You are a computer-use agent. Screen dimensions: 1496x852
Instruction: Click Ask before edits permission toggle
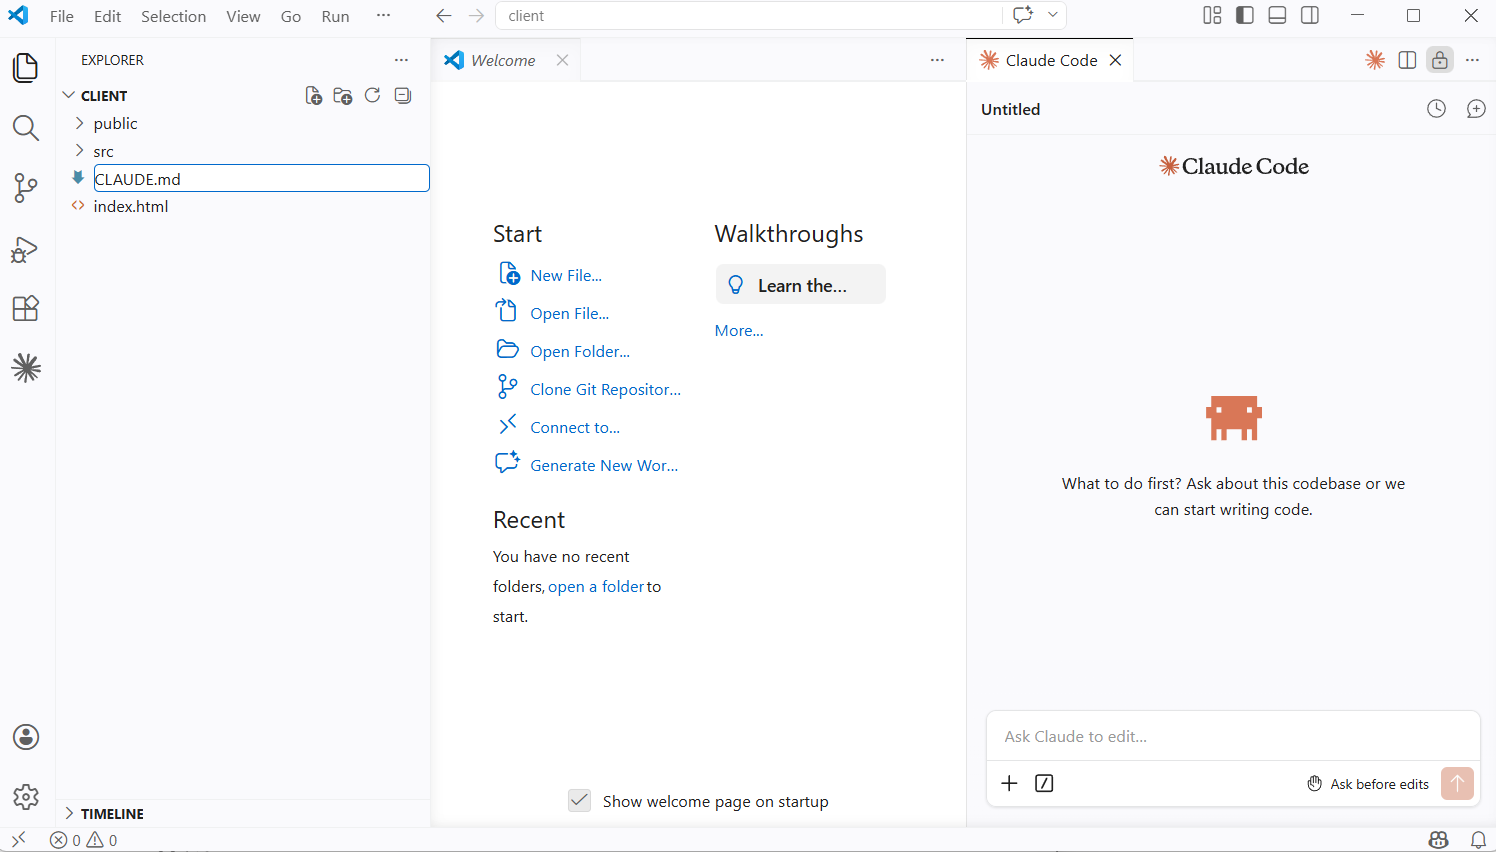click(1368, 784)
